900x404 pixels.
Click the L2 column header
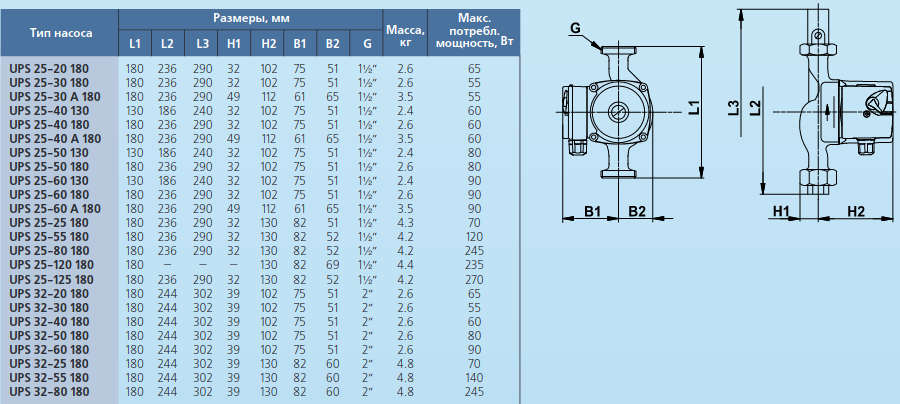tap(167, 43)
